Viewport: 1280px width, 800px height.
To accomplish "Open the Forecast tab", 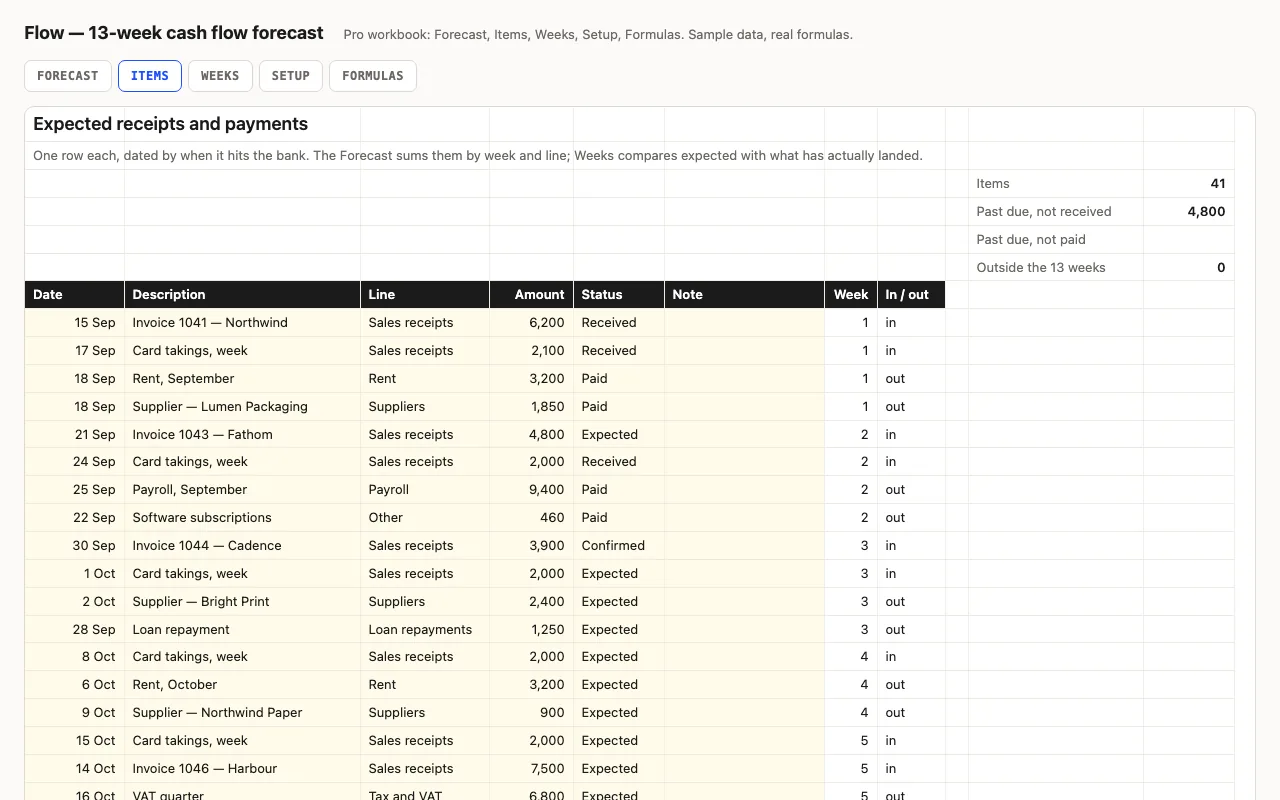I will [68, 76].
